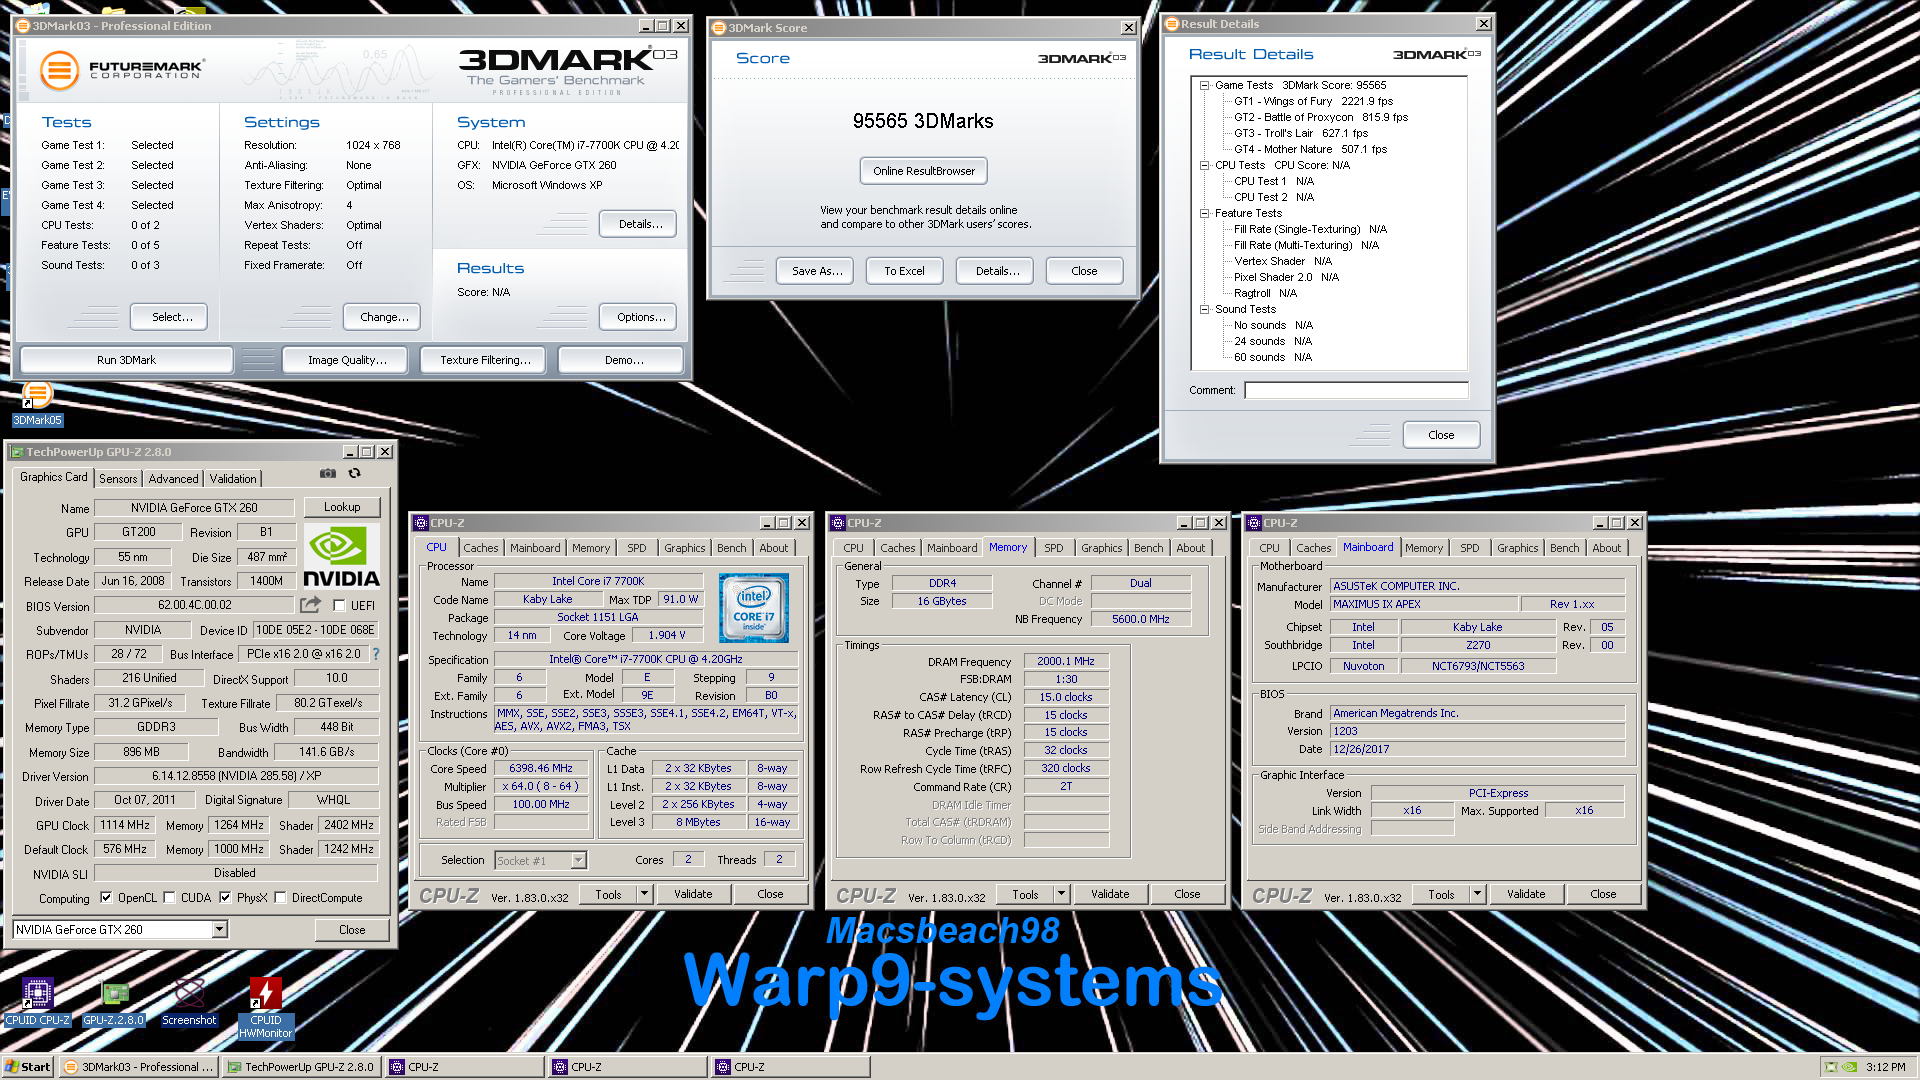This screenshot has height=1080, width=1920.
Task: Select SPD tab in the Memory CPU-Z window
Action: coord(1053,548)
